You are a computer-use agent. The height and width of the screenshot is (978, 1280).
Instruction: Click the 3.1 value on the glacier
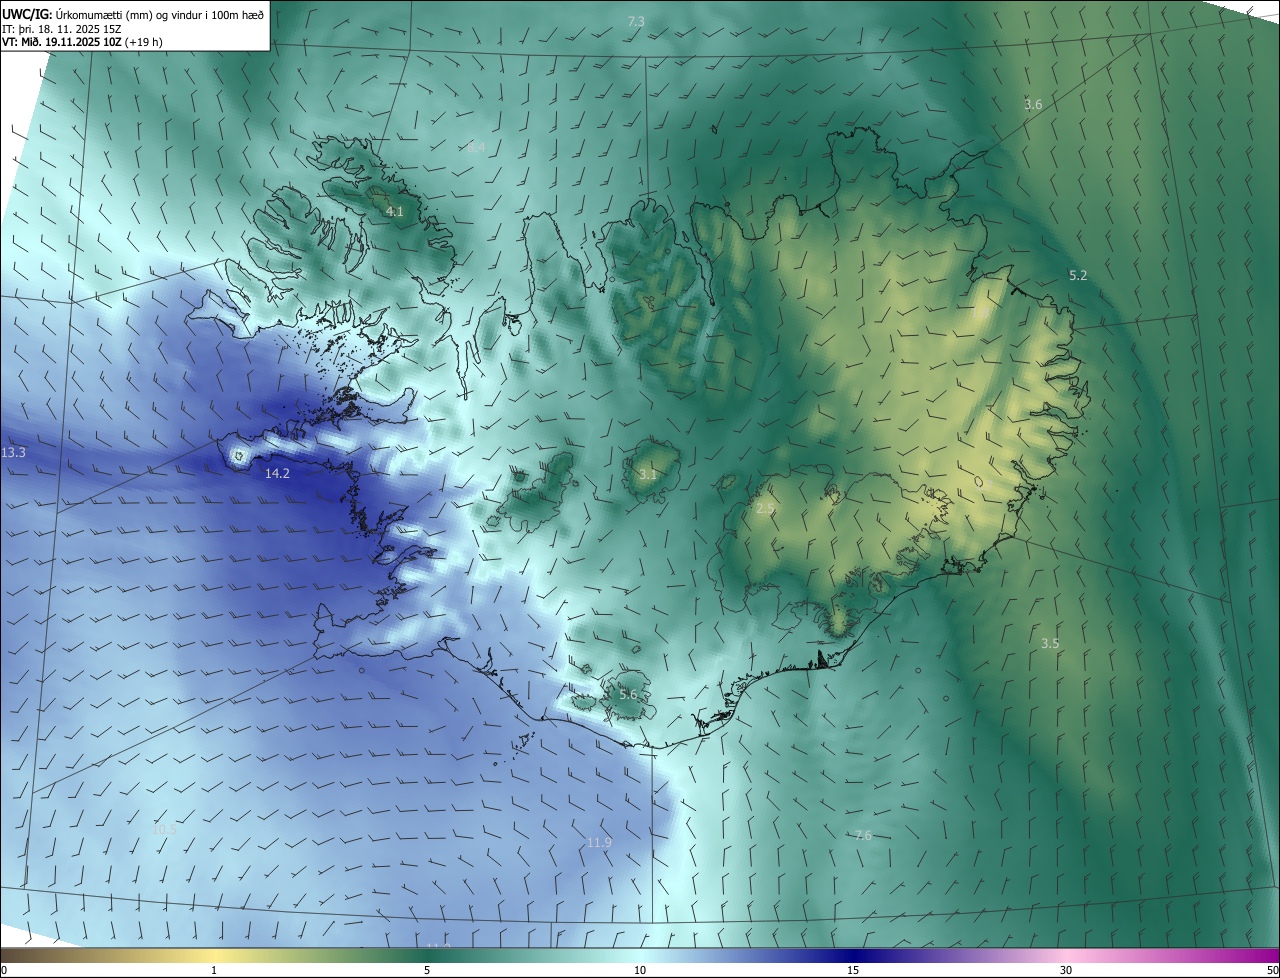coord(648,474)
